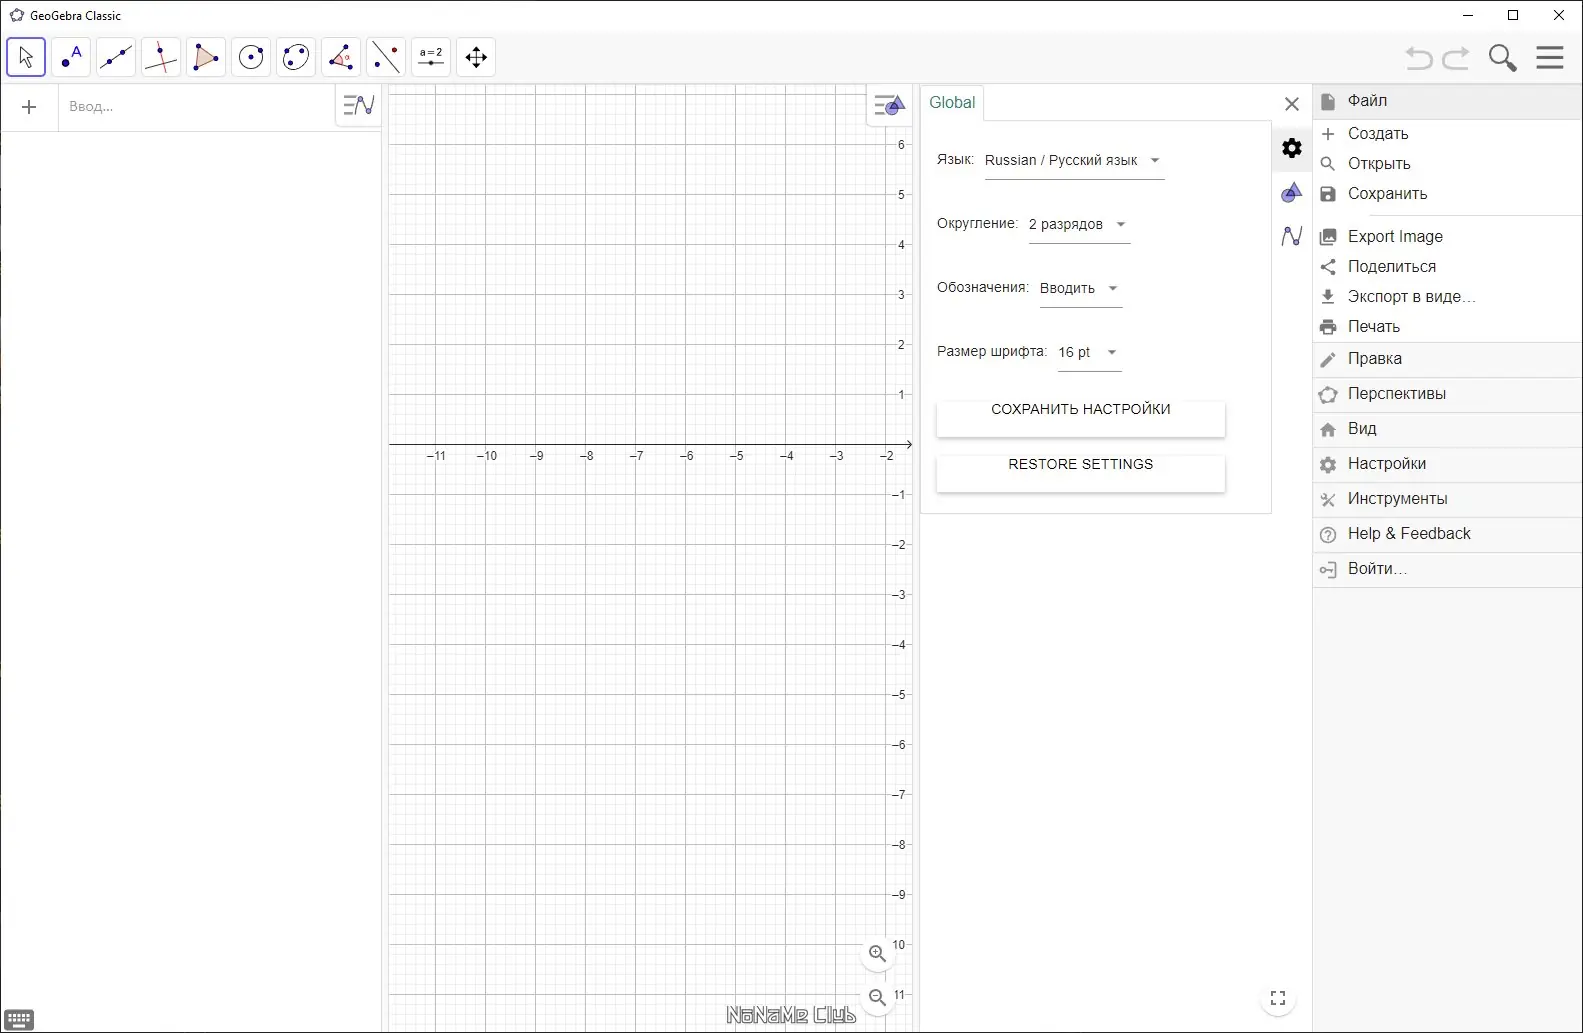Select the Circle with center tool
Viewport: 1583px width, 1033px height.
click(x=251, y=57)
